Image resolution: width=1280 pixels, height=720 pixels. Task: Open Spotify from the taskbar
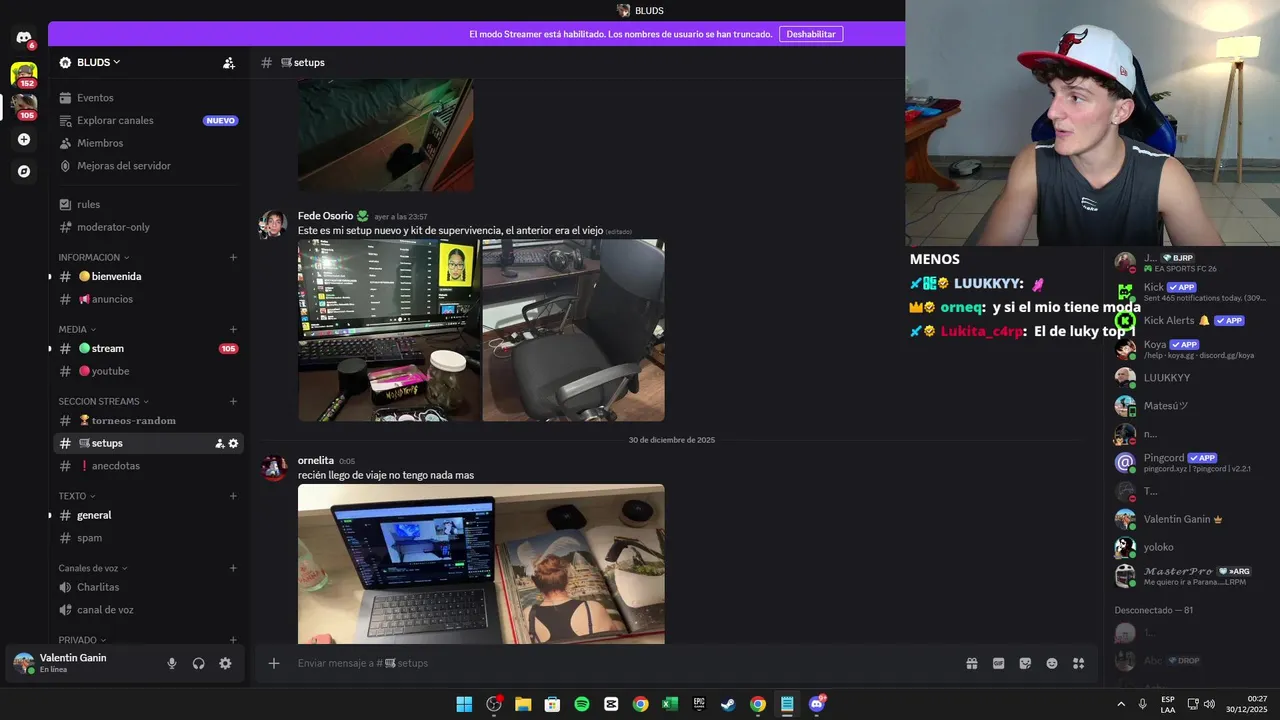tap(582, 704)
